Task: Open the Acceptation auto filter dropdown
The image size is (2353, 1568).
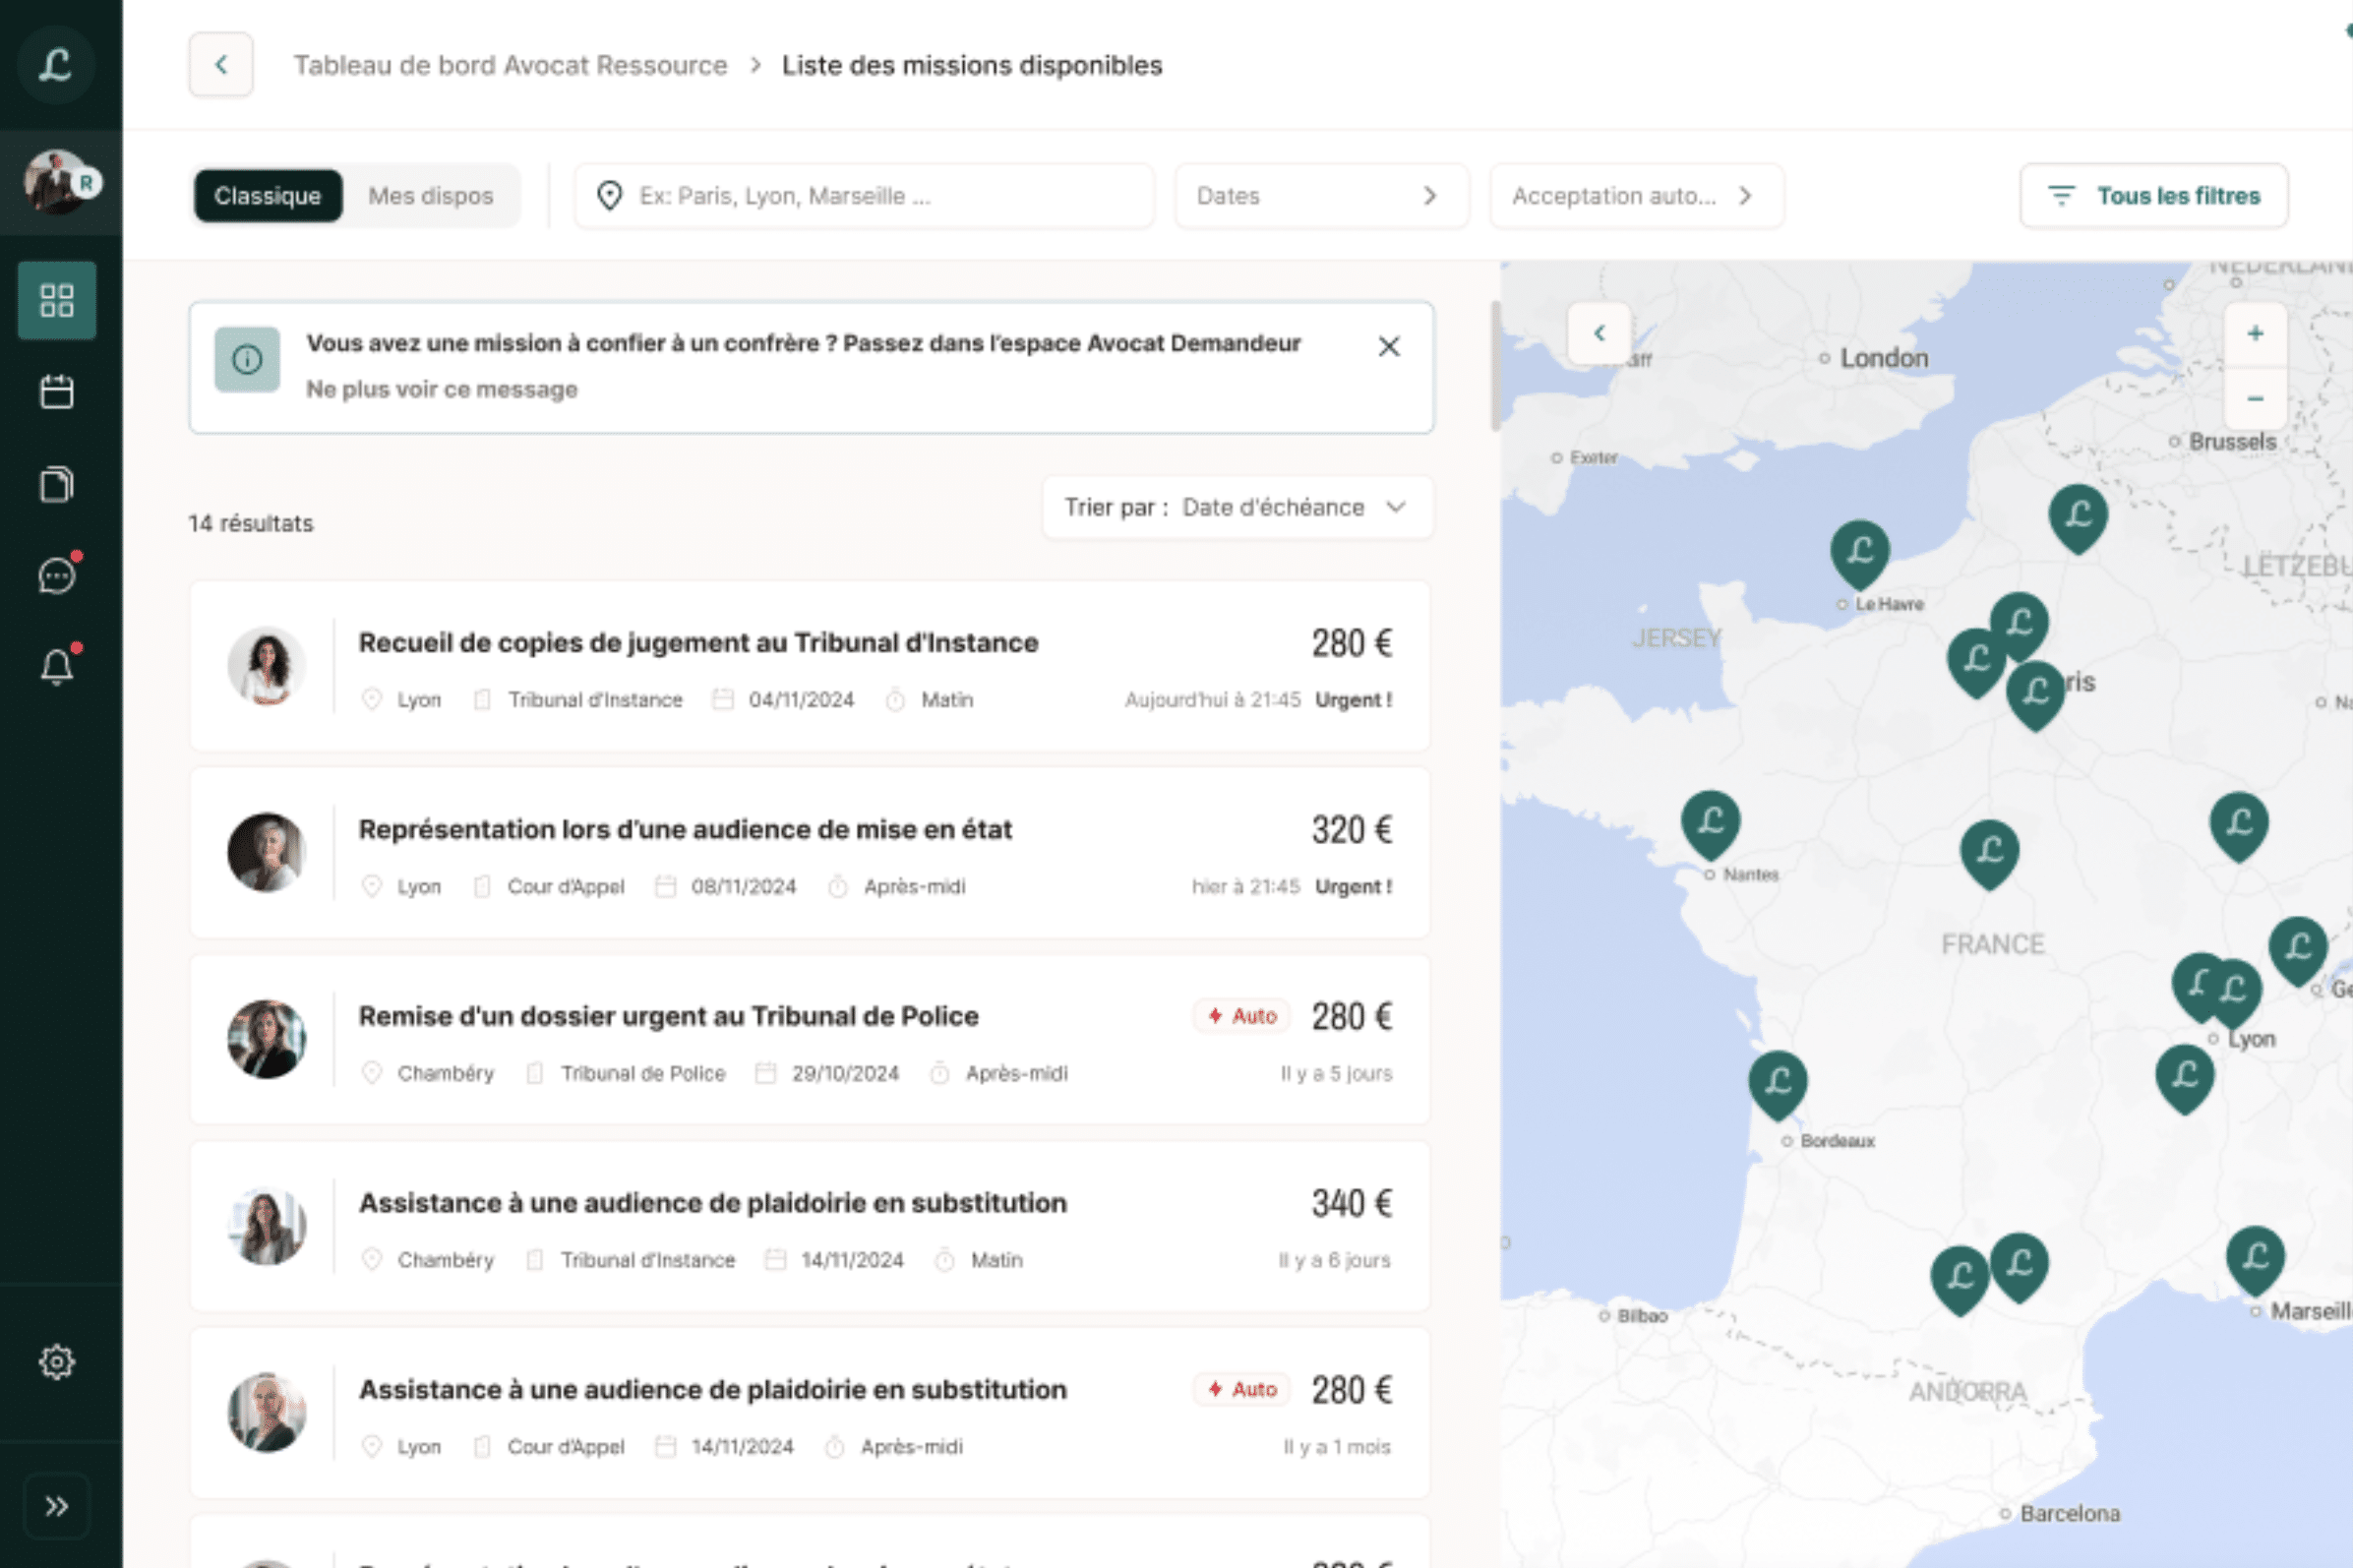Action: click(1635, 196)
